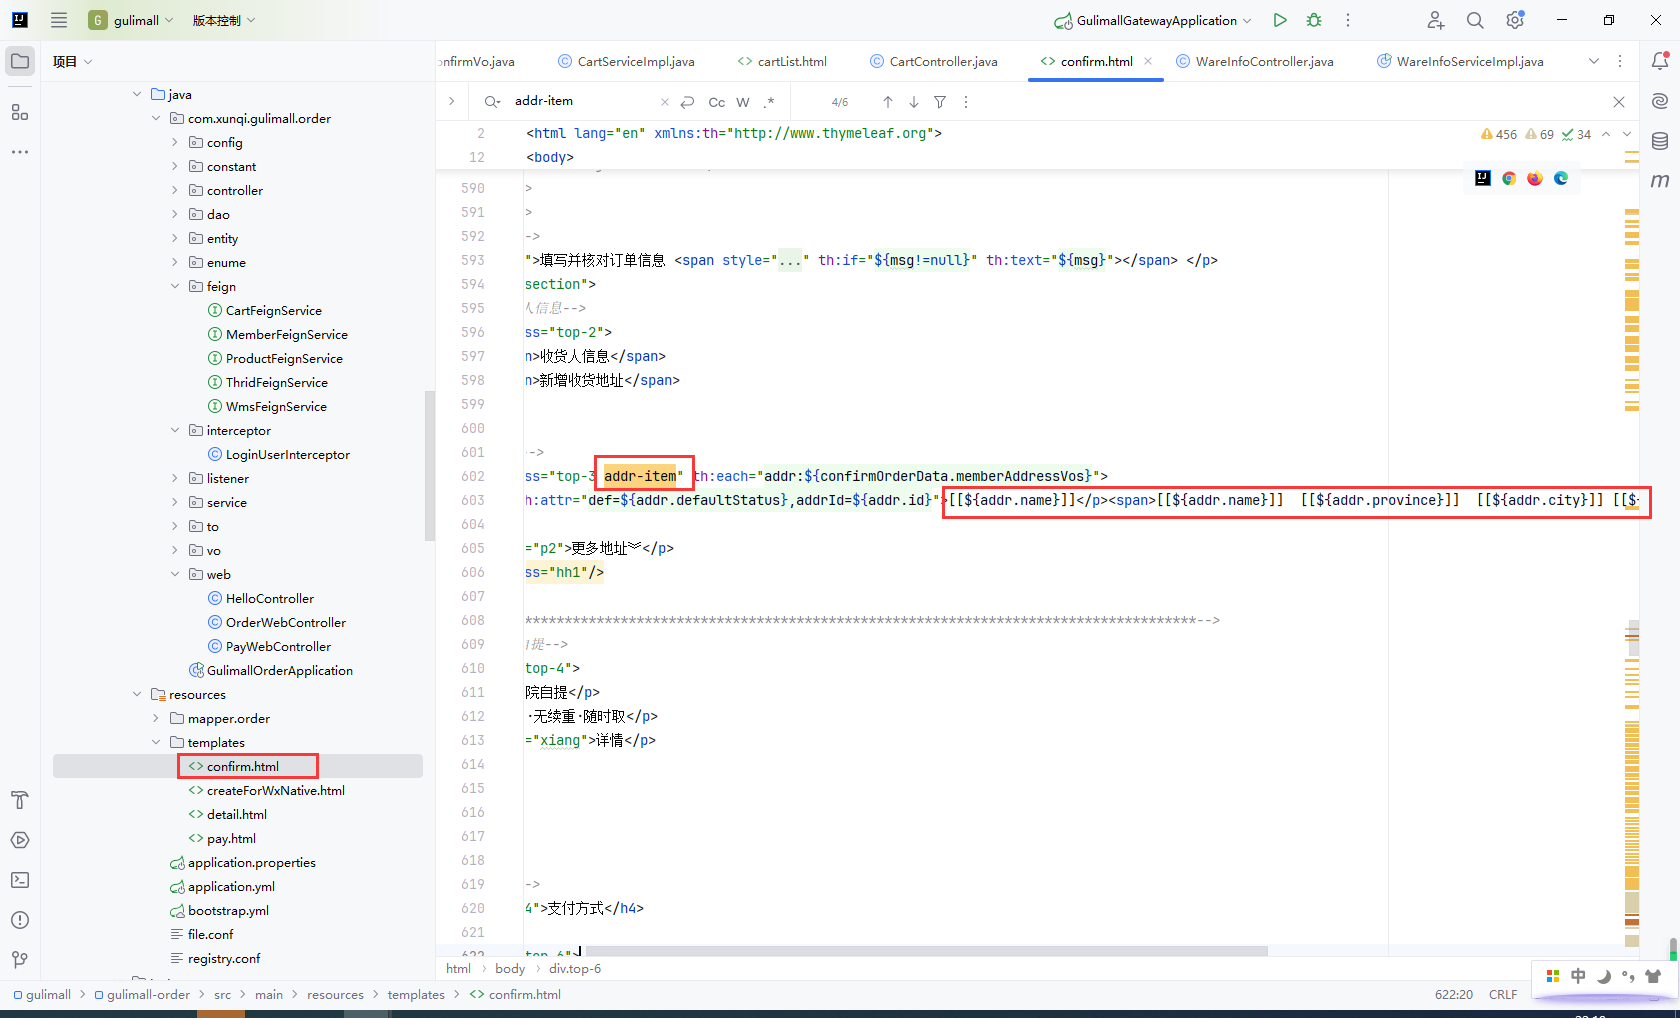The image size is (1680, 1018).
Task: Open run configuration dropdown
Action: tap(1153, 20)
